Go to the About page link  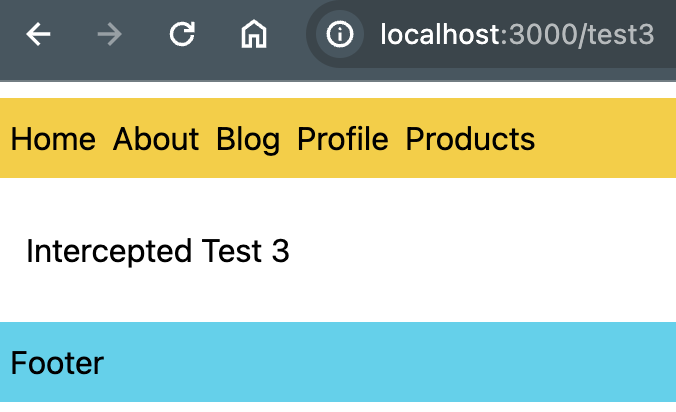(156, 139)
